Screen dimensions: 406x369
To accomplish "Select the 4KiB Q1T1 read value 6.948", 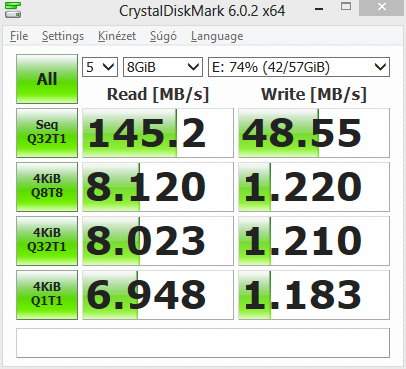I will 158,295.
